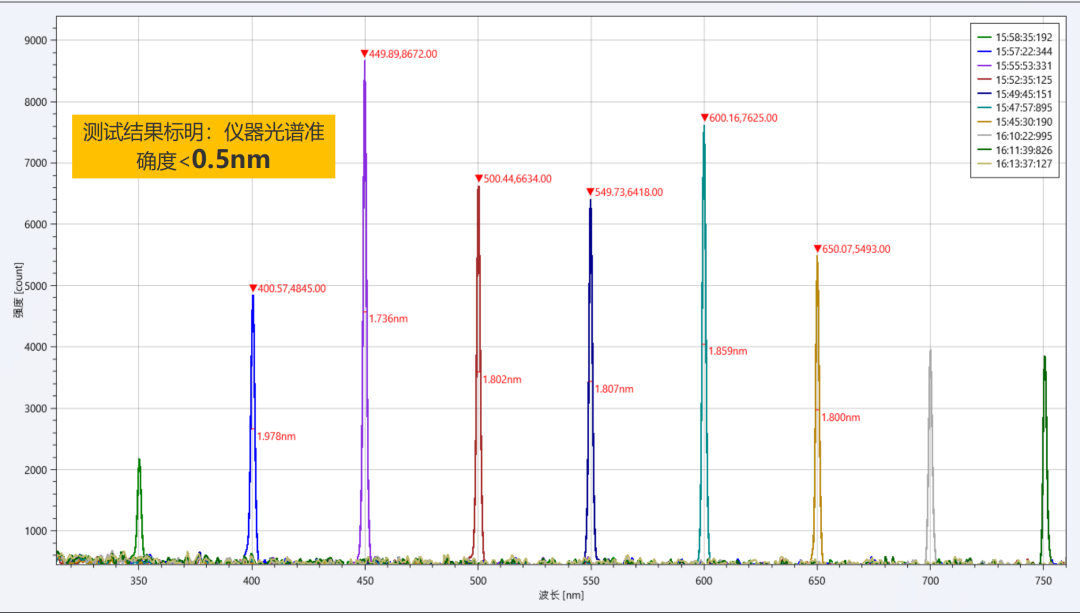Click the 1.800nm width label
Image resolution: width=1080 pixels, height=613 pixels.
841,417
